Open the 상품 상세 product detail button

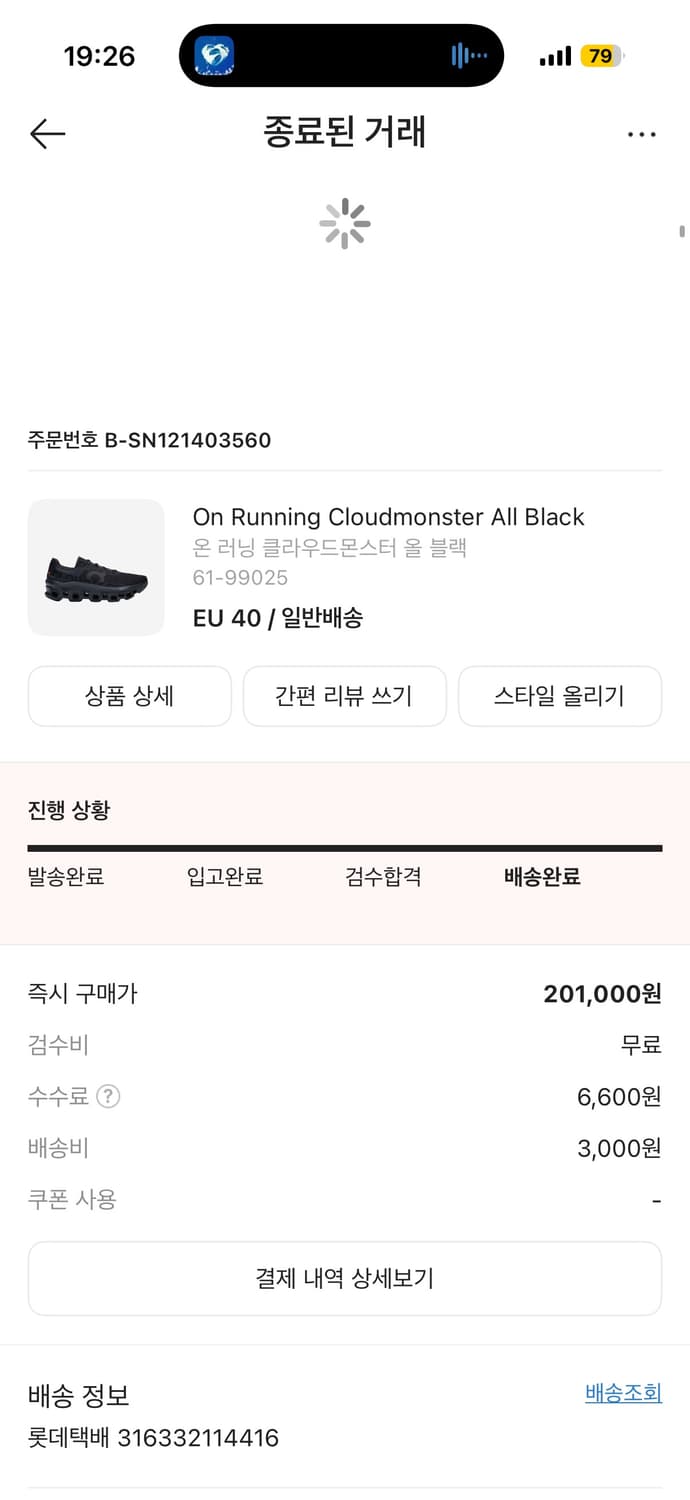(x=130, y=696)
